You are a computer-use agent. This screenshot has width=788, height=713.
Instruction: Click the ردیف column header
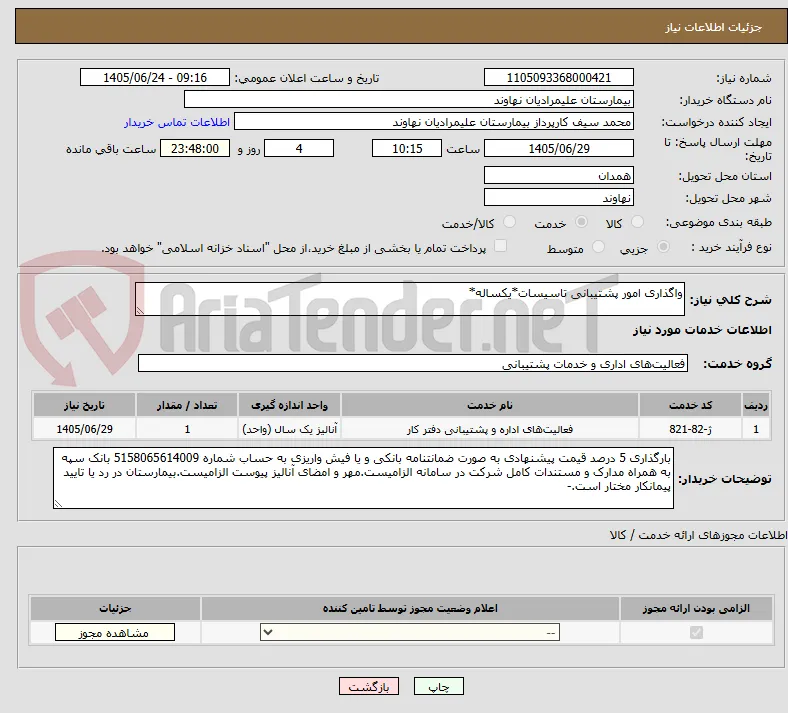(x=756, y=405)
